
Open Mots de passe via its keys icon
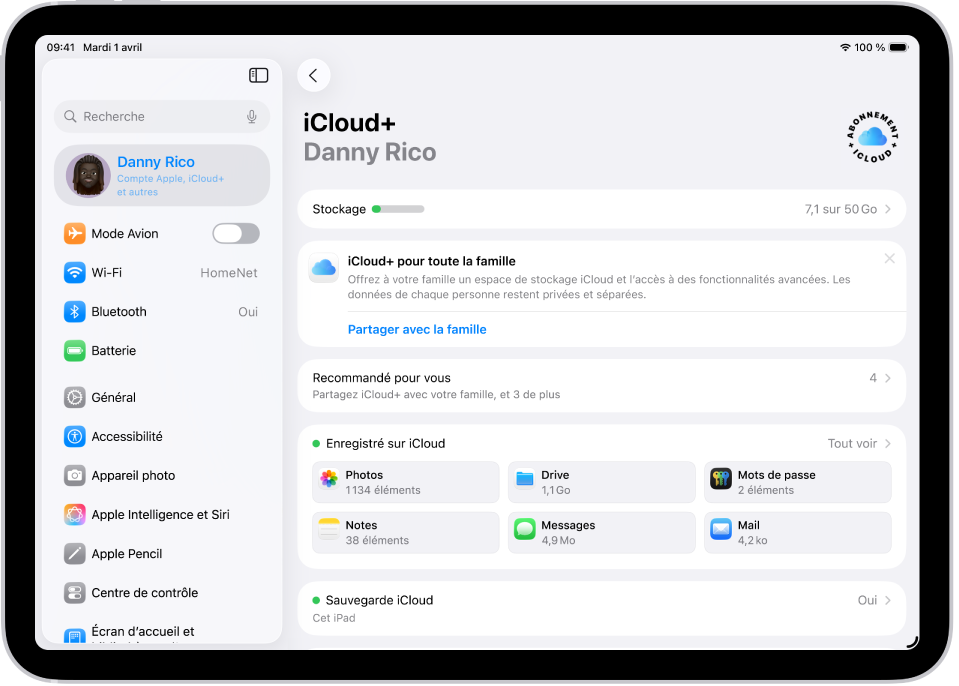click(720, 476)
